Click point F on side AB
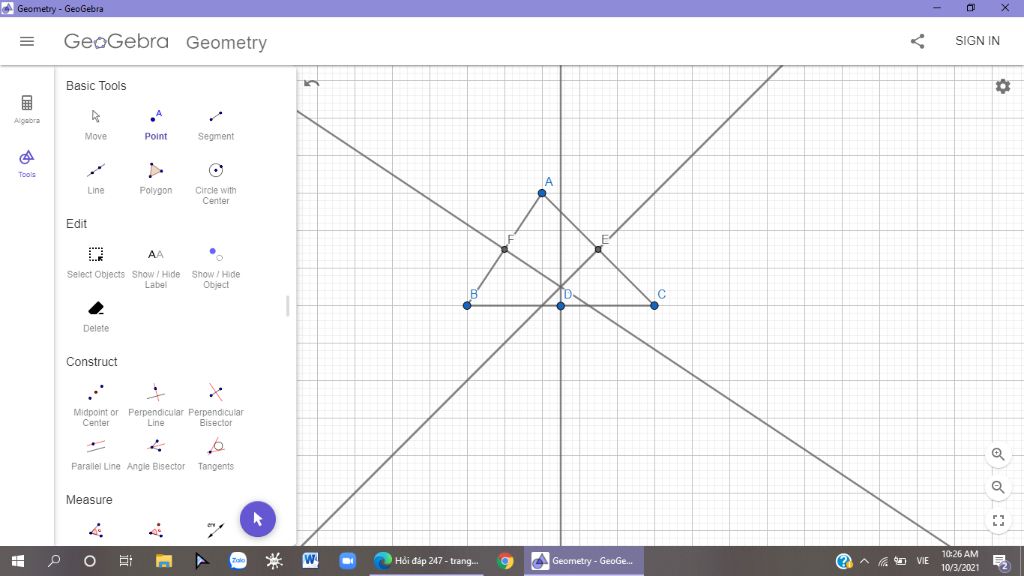 pyautogui.click(x=504, y=249)
